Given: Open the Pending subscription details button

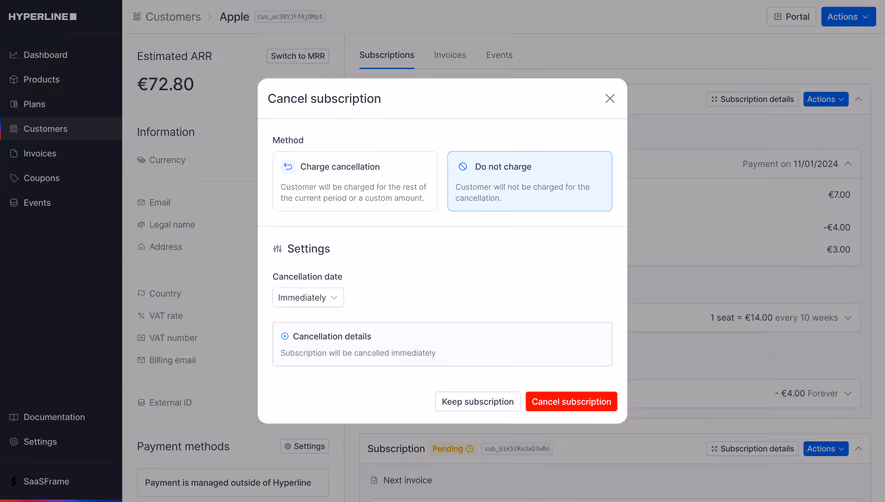Looking at the screenshot, I should point(752,449).
